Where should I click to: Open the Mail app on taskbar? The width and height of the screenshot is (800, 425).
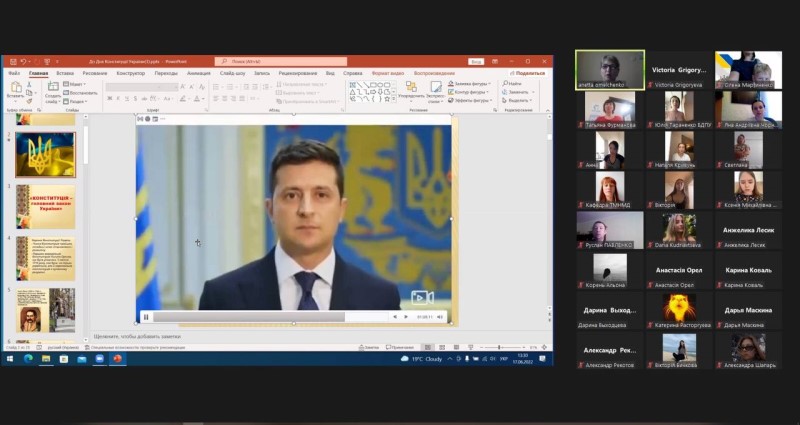click(x=82, y=359)
